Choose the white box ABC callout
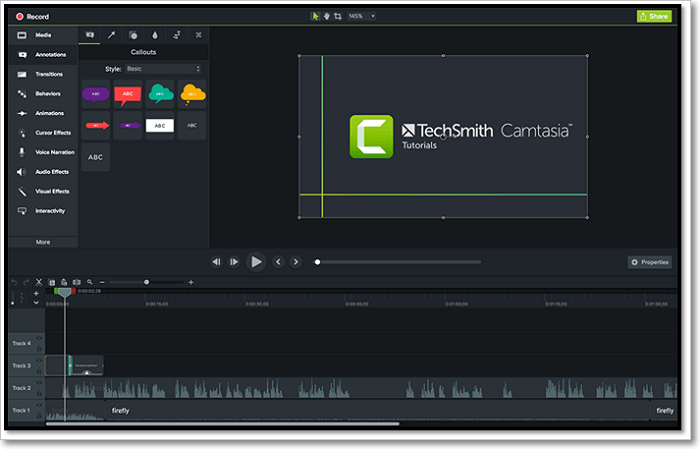This screenshot has width=700, height=449. 160,125
